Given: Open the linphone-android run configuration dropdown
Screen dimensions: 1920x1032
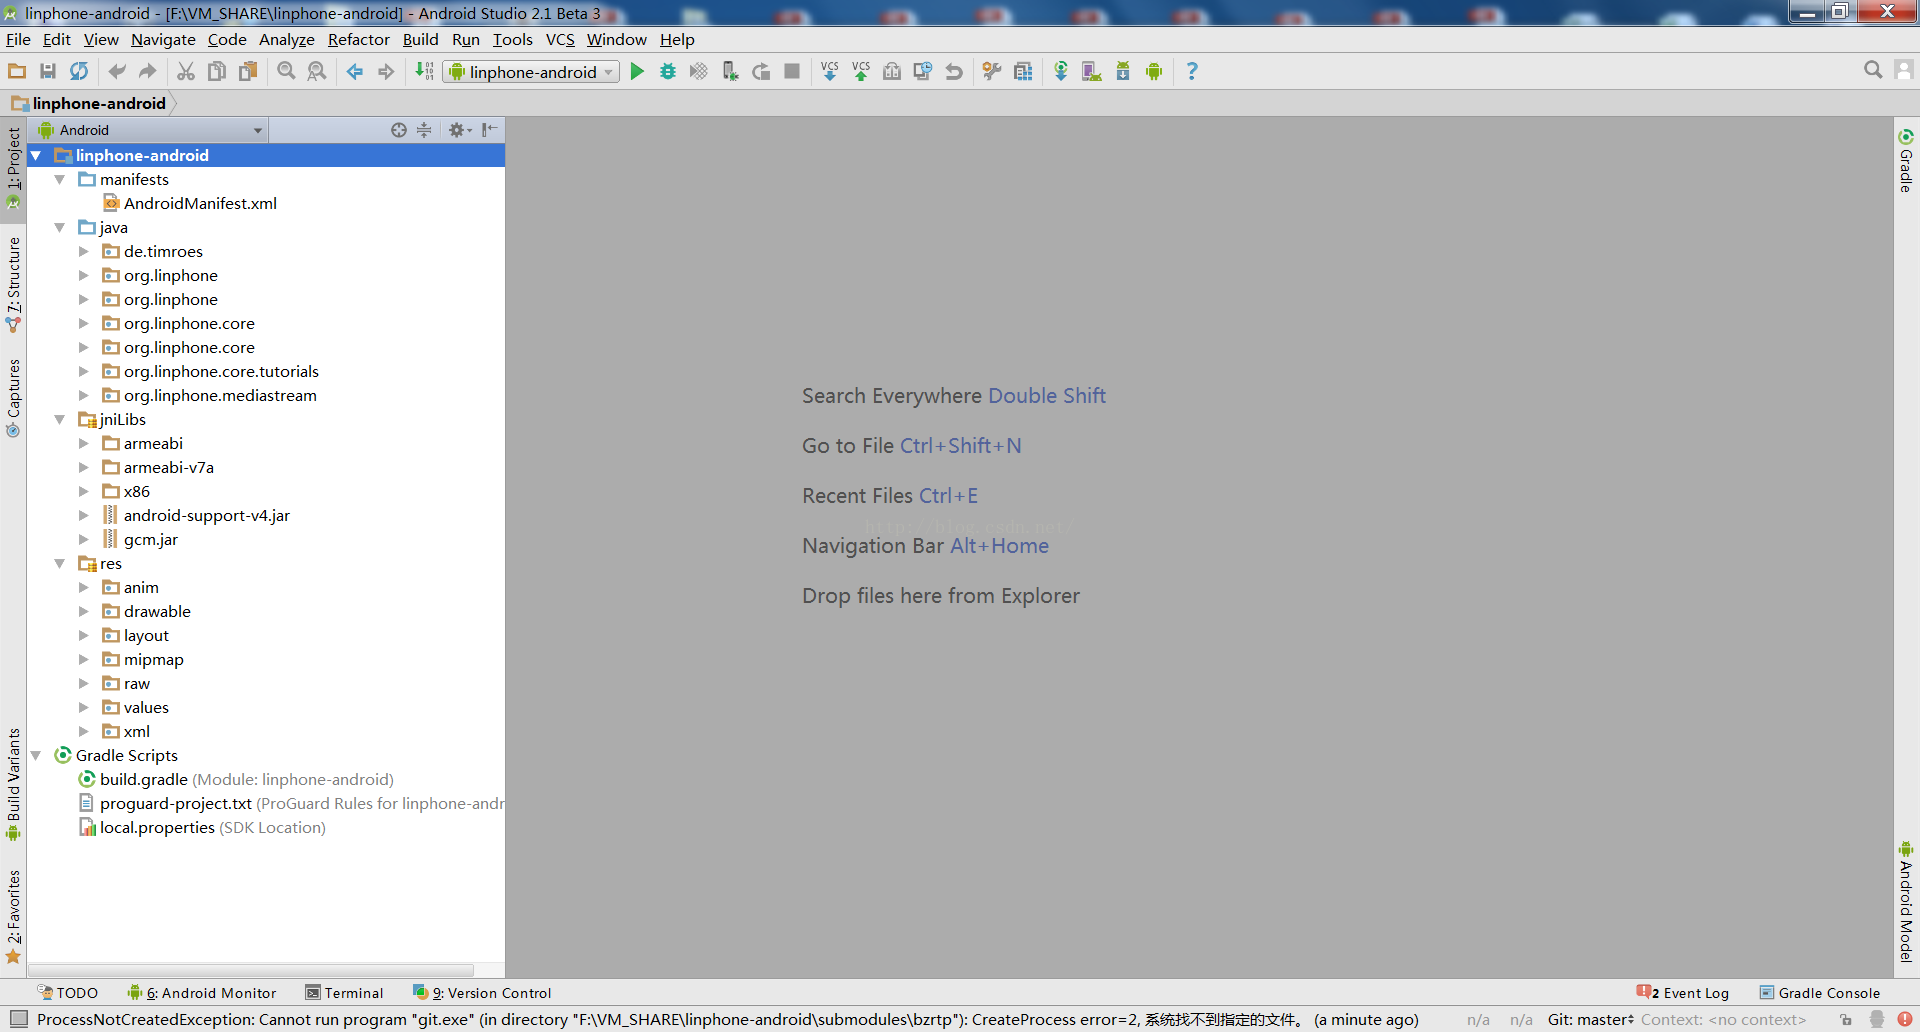Looking at the screenshot, I should (532, 72).
